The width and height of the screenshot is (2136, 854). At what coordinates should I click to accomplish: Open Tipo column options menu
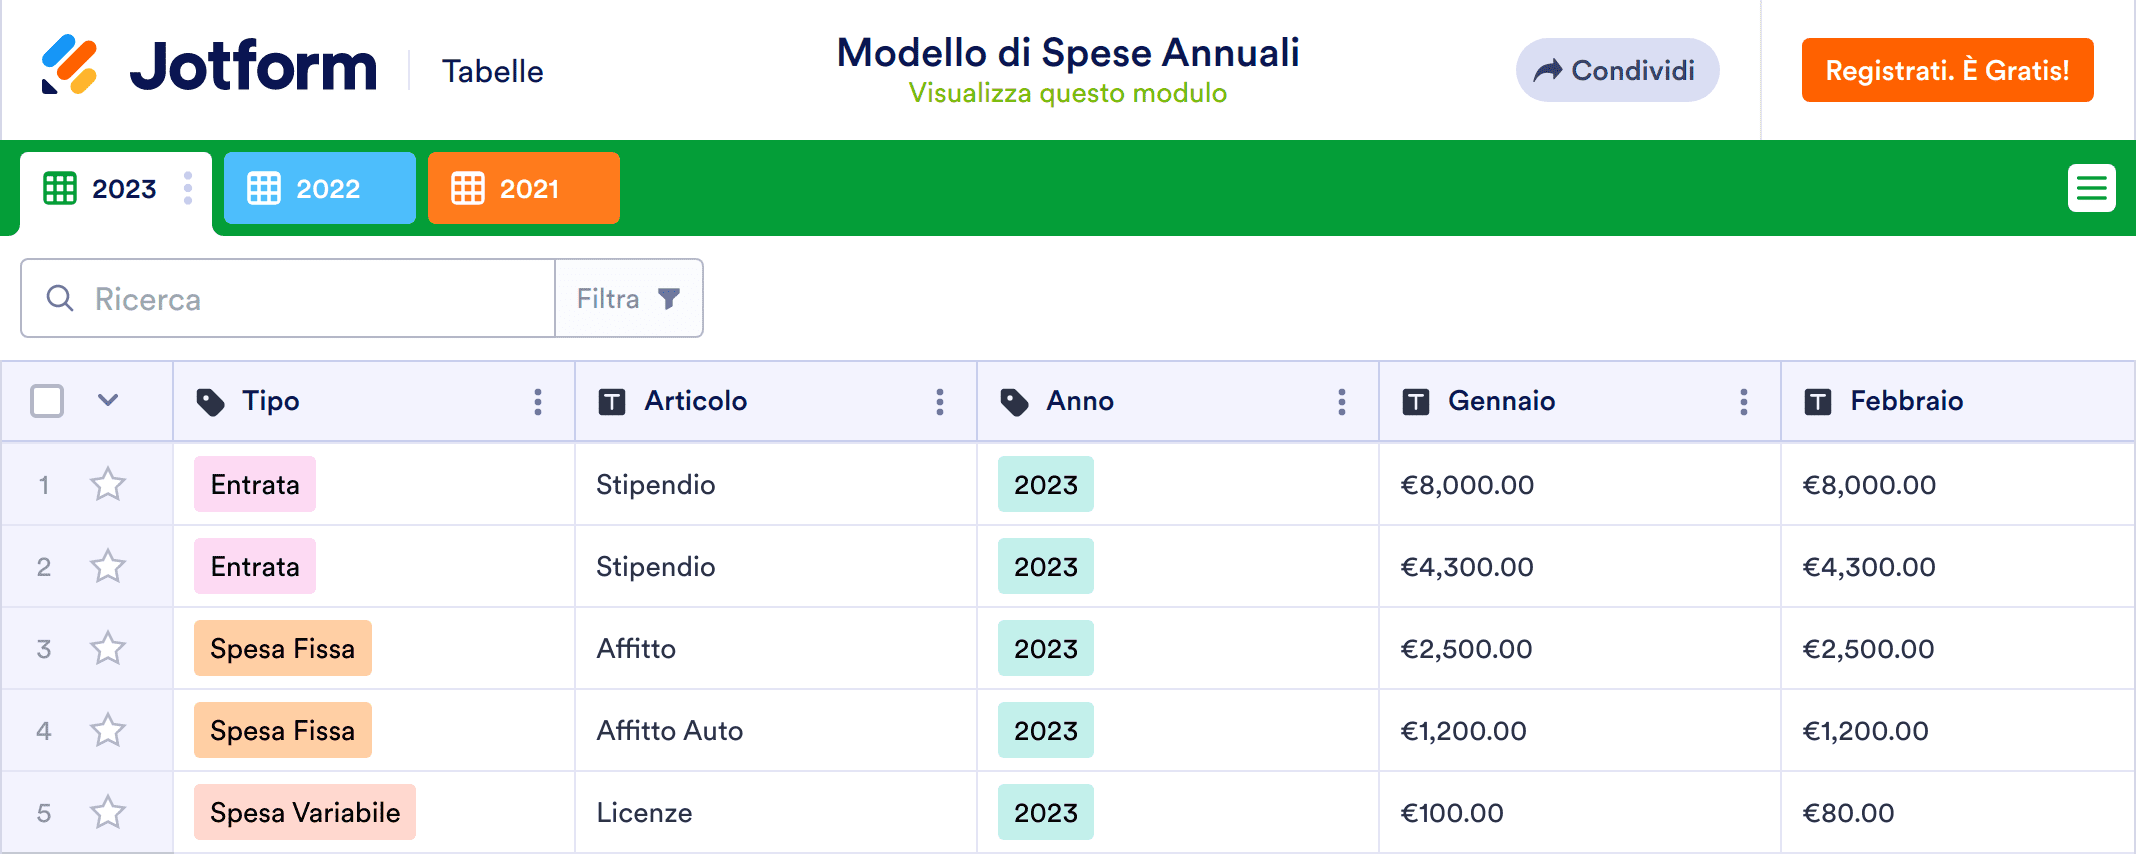[538, 402]
